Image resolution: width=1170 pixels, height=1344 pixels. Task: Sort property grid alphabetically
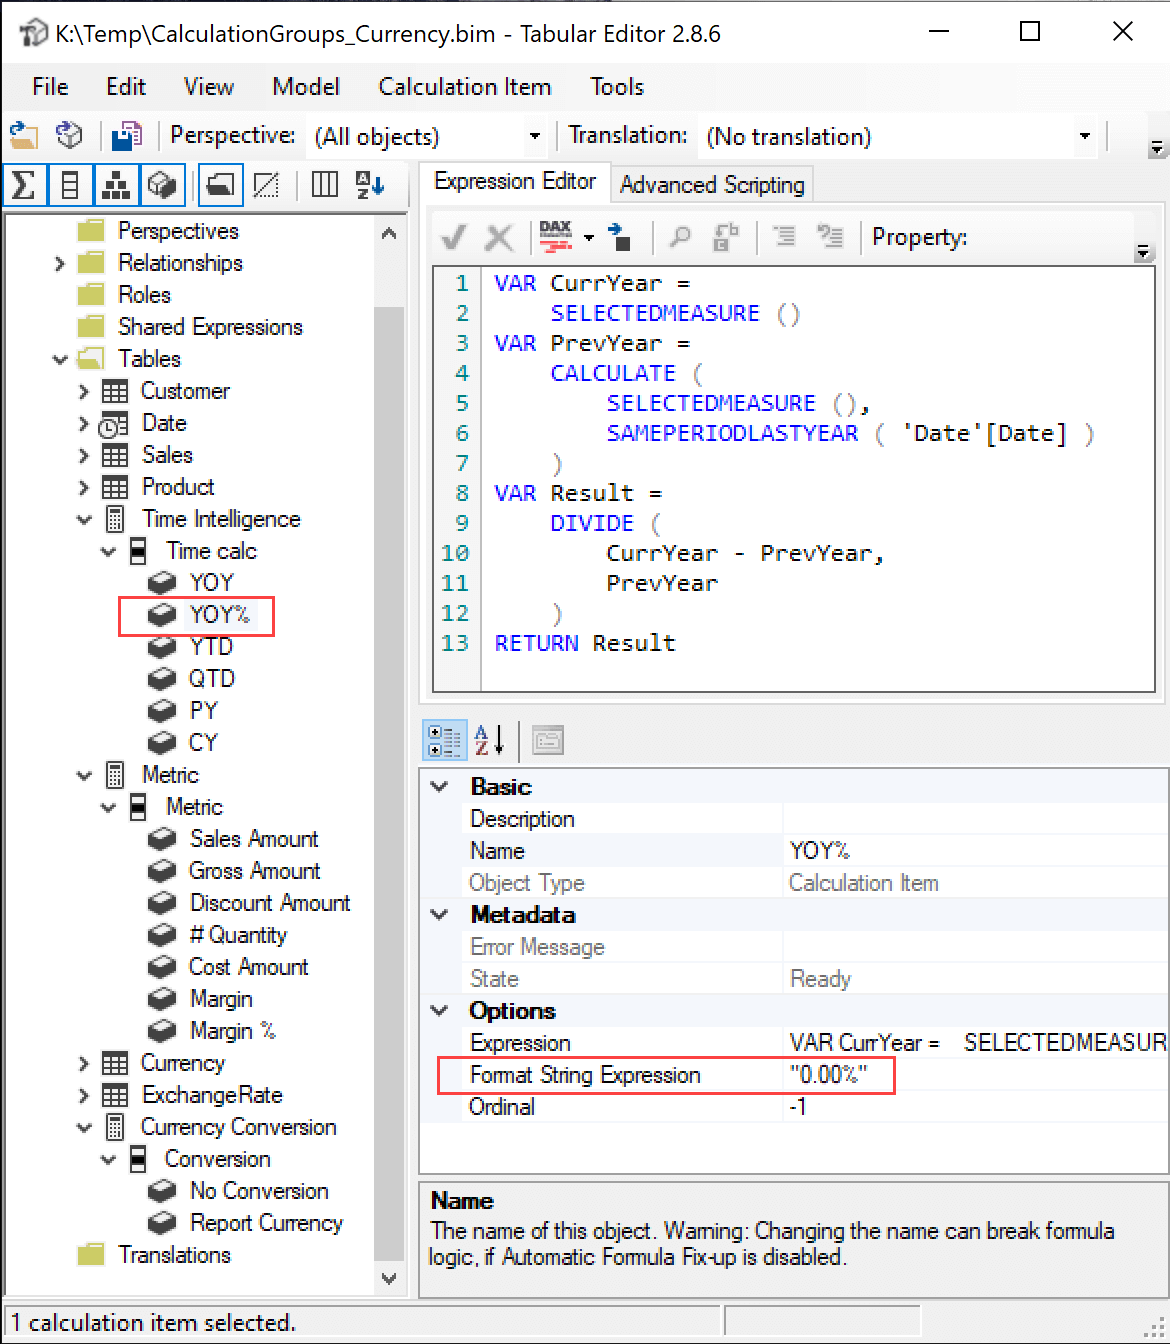coord(489,740)
